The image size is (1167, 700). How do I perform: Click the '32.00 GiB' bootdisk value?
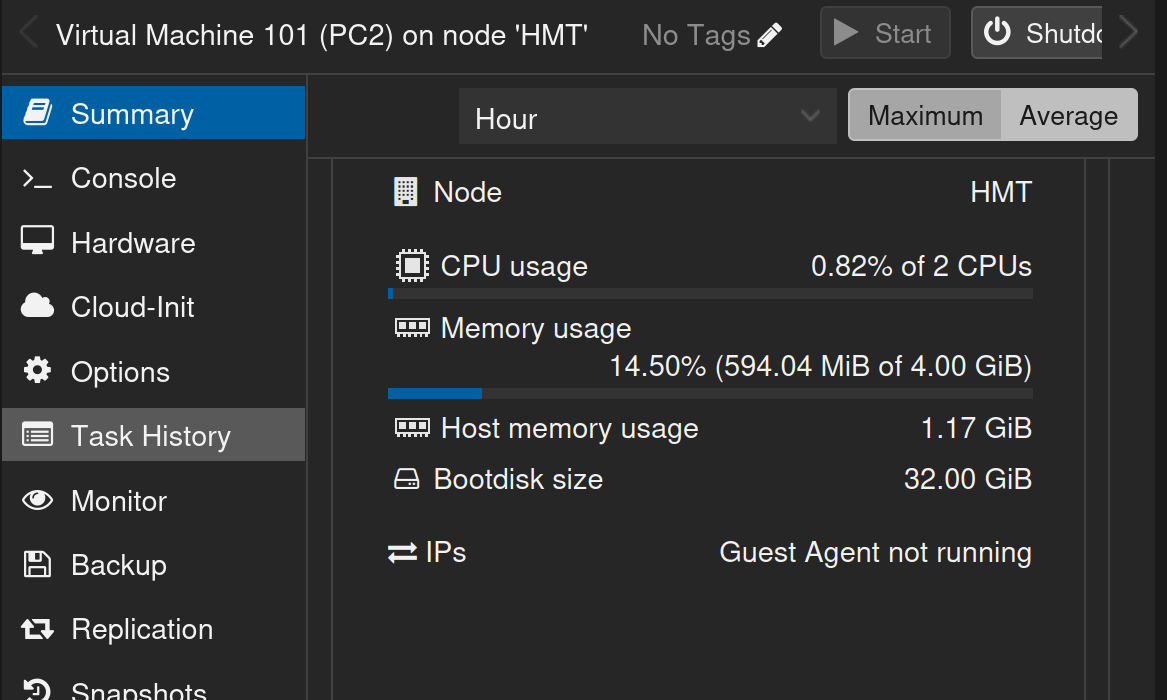pyautogui.click(x=968, y=479)
